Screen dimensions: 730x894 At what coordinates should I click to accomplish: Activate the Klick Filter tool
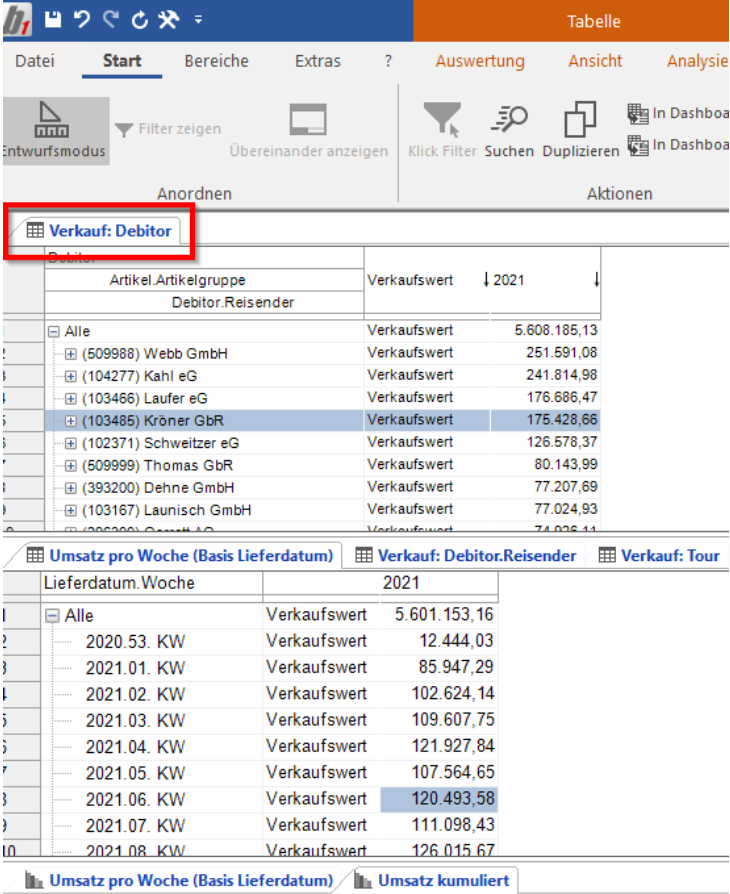point(442,131)
